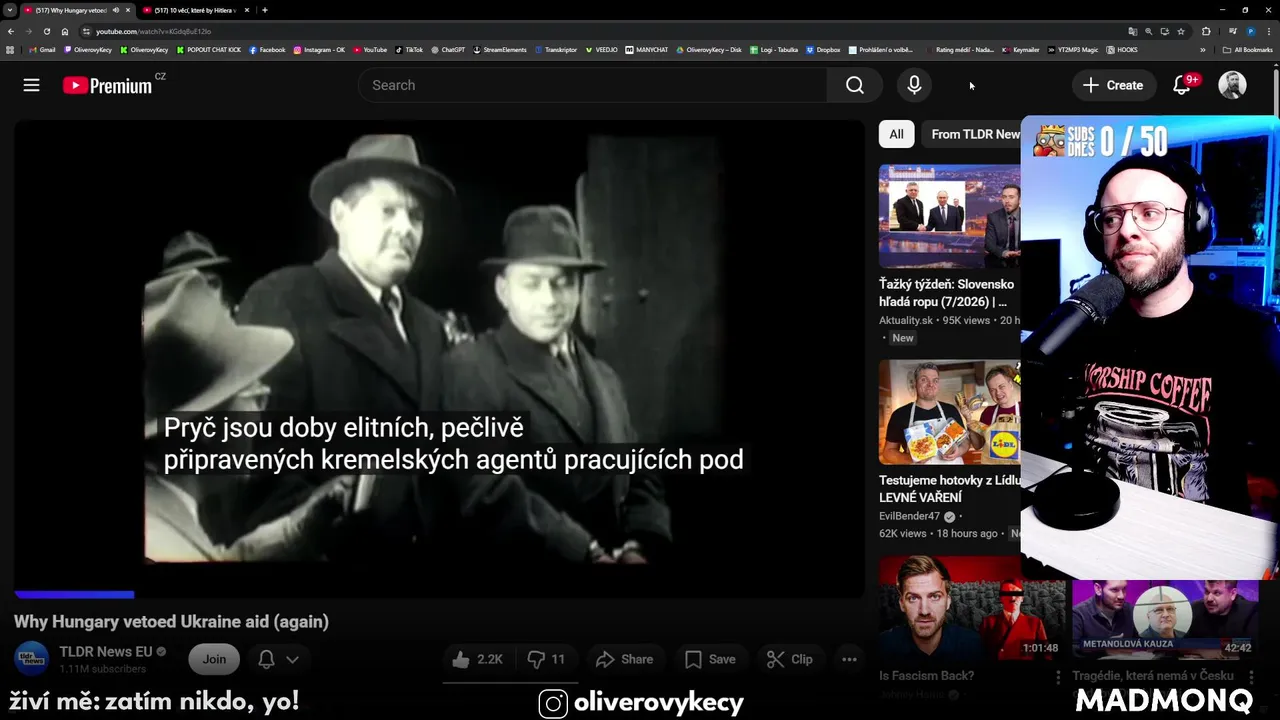Open Testujeme hotovky z Lidlu title
This screenshot has height=720, width=1280.
[950, 488]
